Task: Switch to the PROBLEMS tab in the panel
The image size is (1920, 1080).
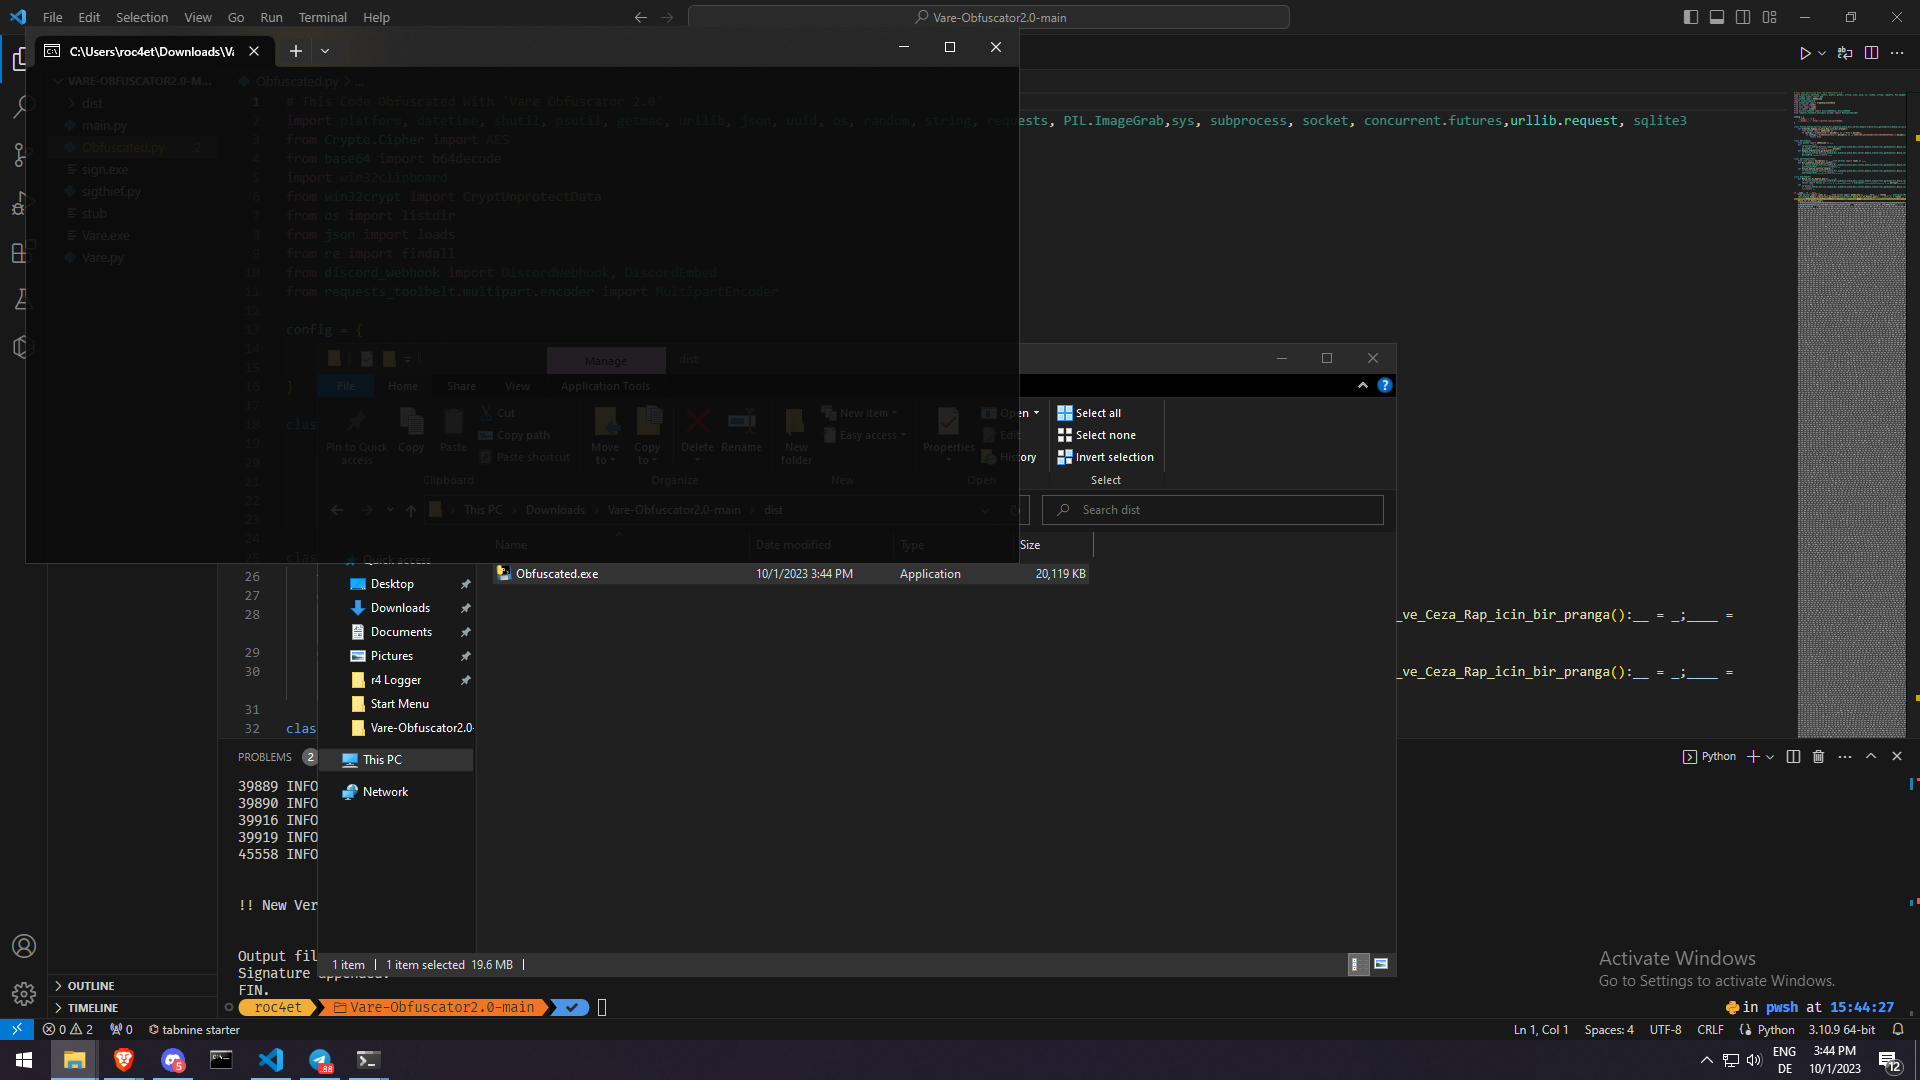Action: click(x=265, y=757)
